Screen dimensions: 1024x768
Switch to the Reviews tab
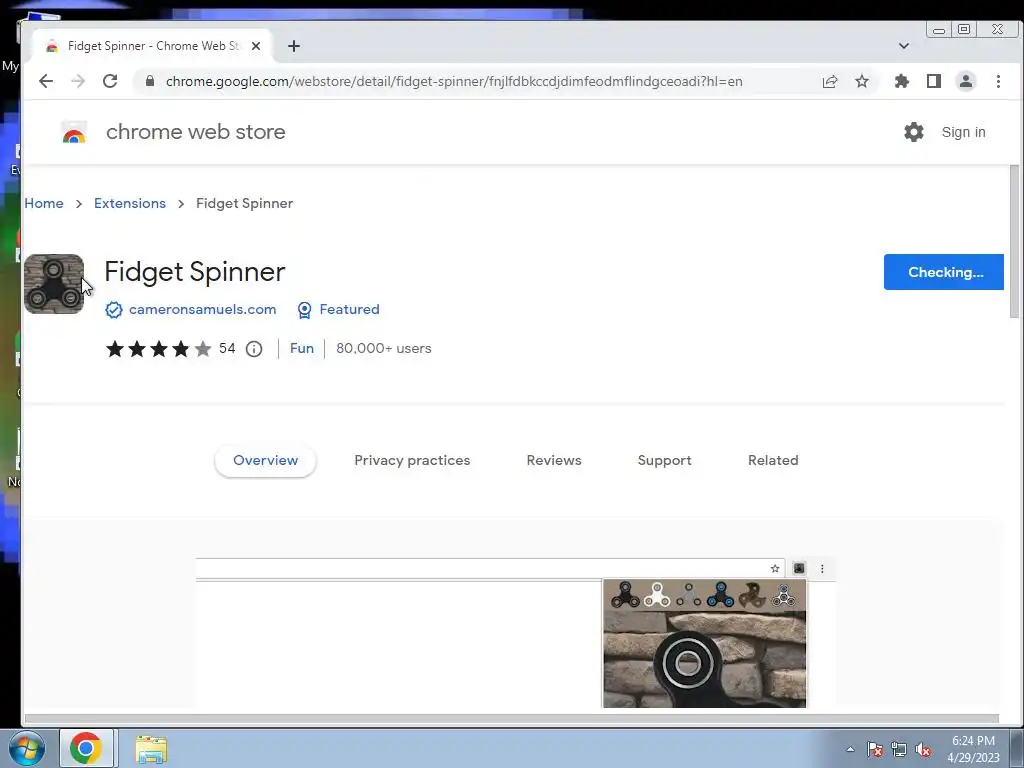[x=554, y=460]
